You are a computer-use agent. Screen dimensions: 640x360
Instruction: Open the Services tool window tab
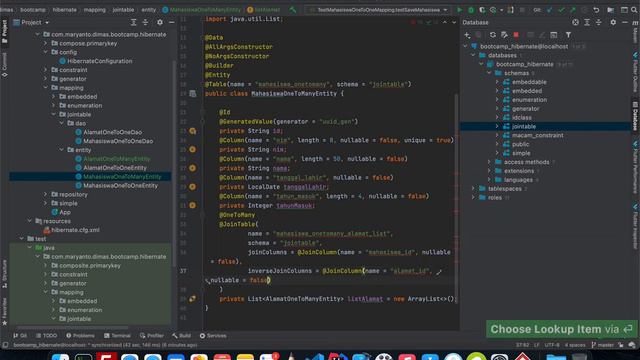click(x=213, y=336)
